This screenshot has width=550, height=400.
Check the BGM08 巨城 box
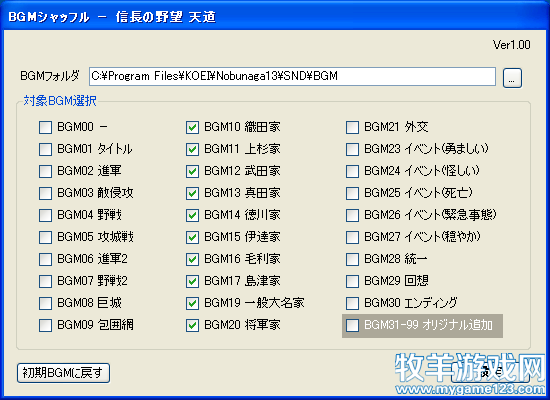click(x=45, y=303)
